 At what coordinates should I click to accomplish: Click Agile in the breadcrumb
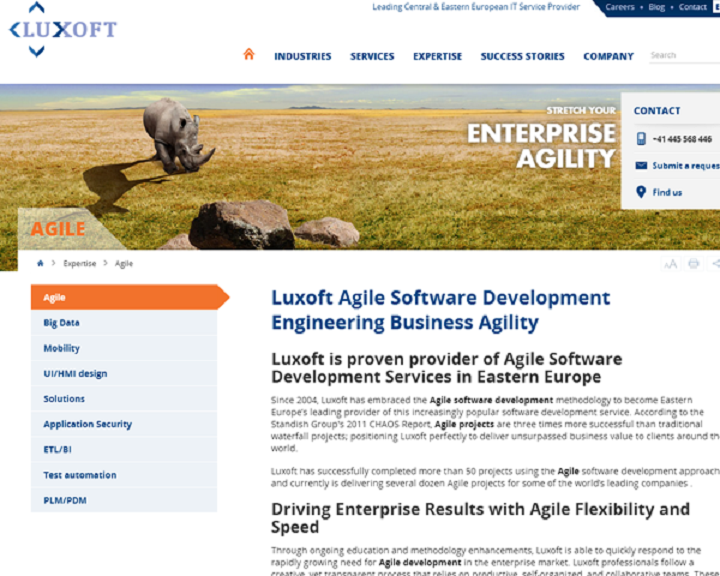[x=124, y=264]
